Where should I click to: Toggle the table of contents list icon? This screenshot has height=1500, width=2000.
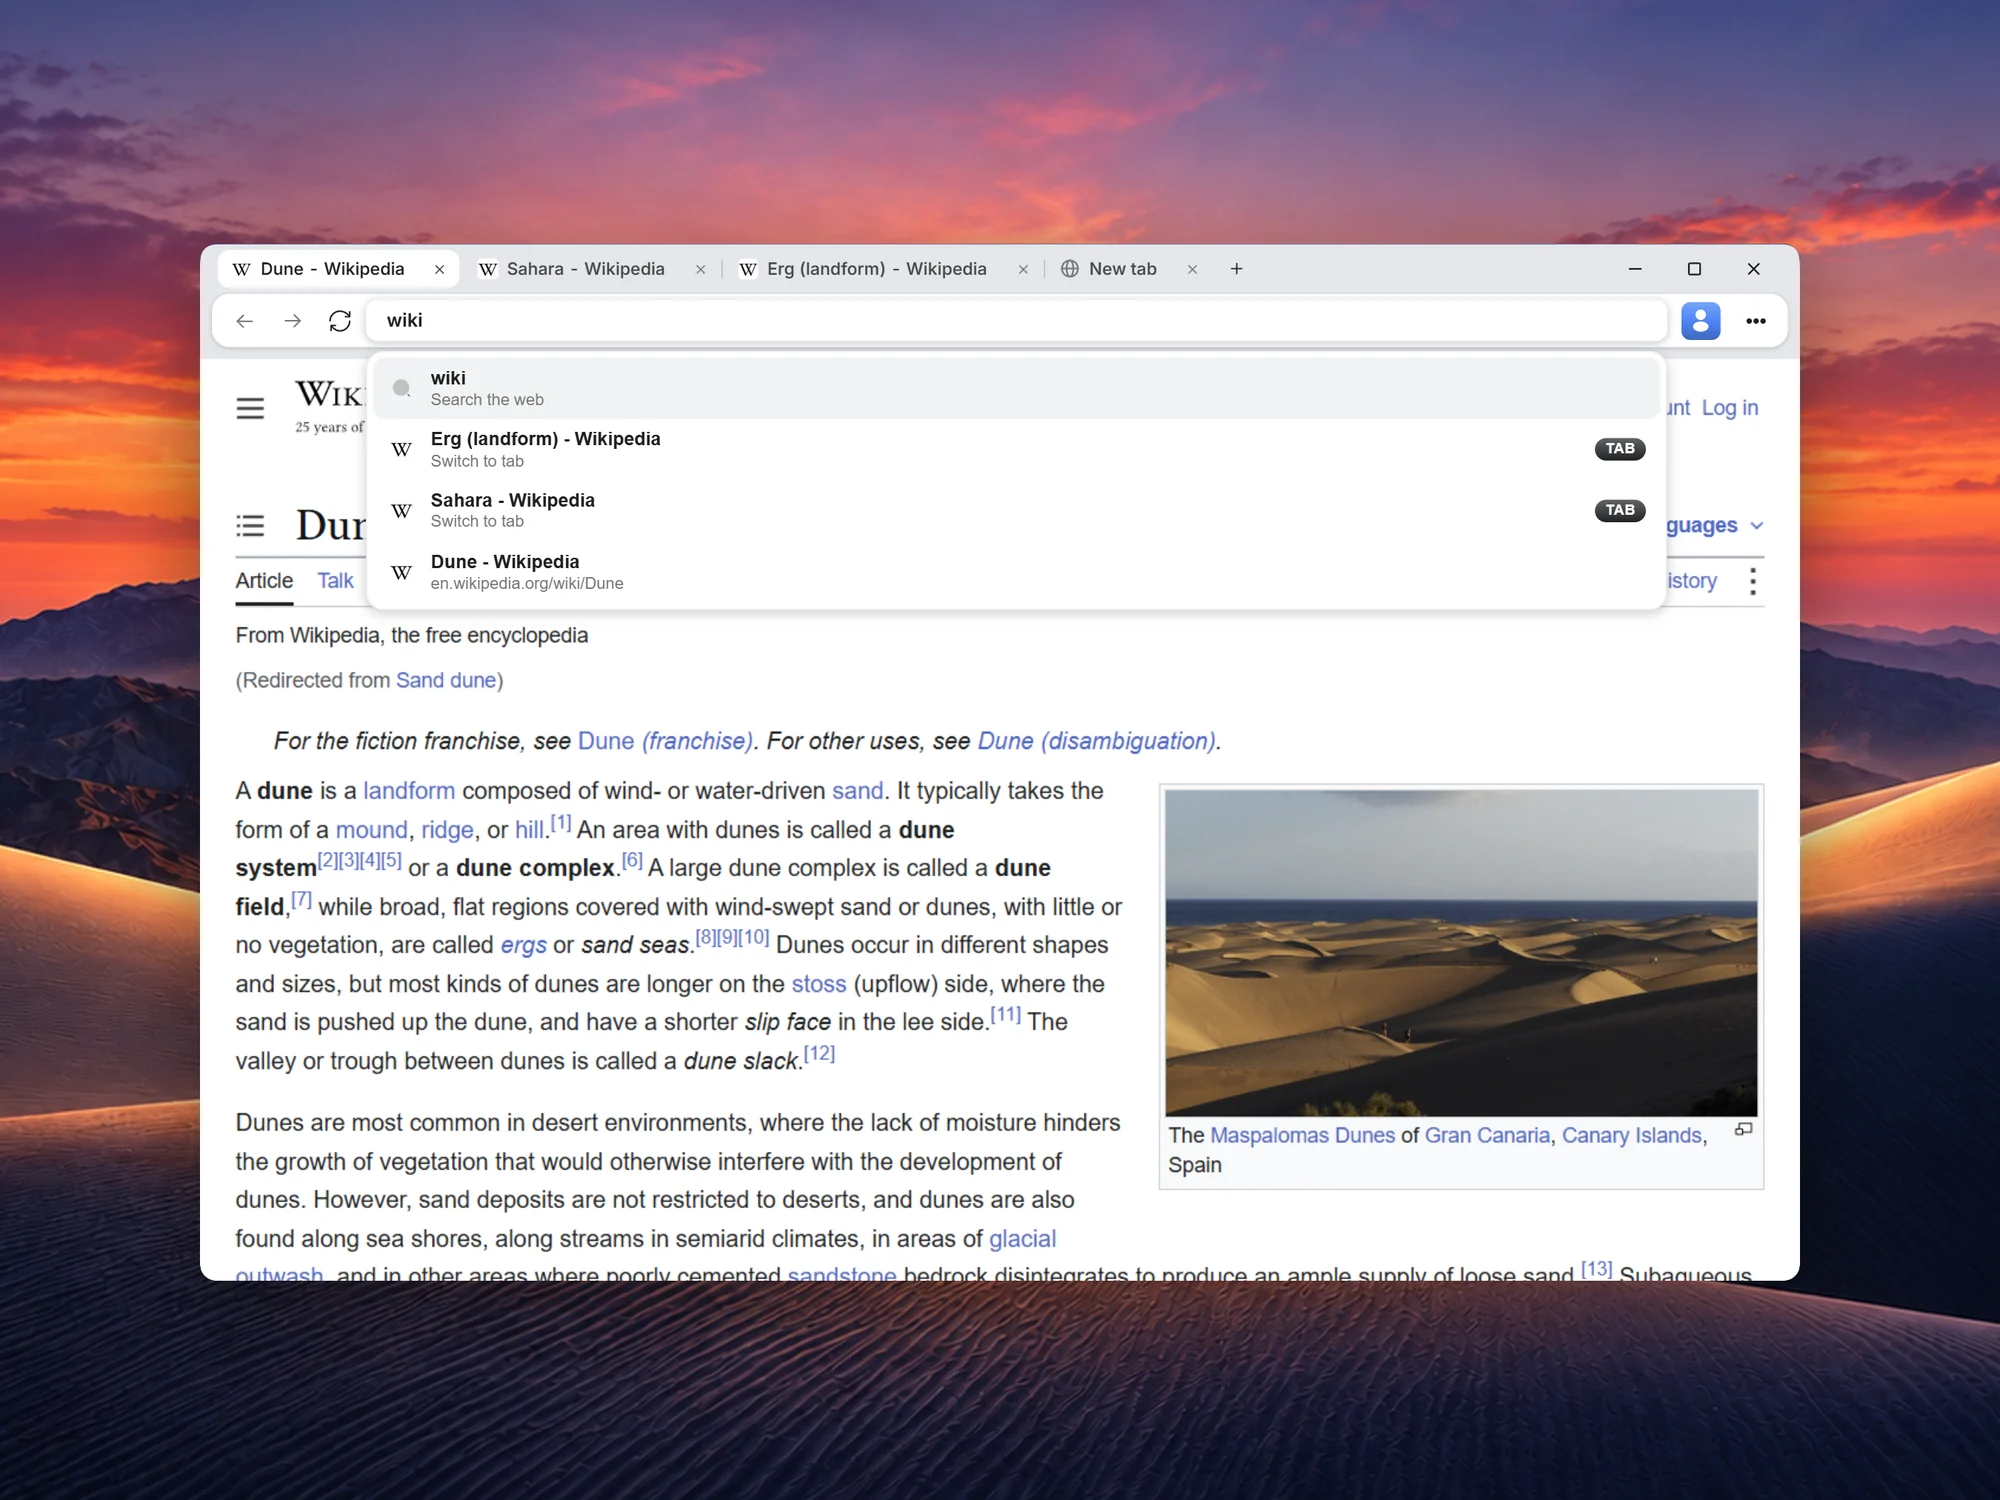250,525
